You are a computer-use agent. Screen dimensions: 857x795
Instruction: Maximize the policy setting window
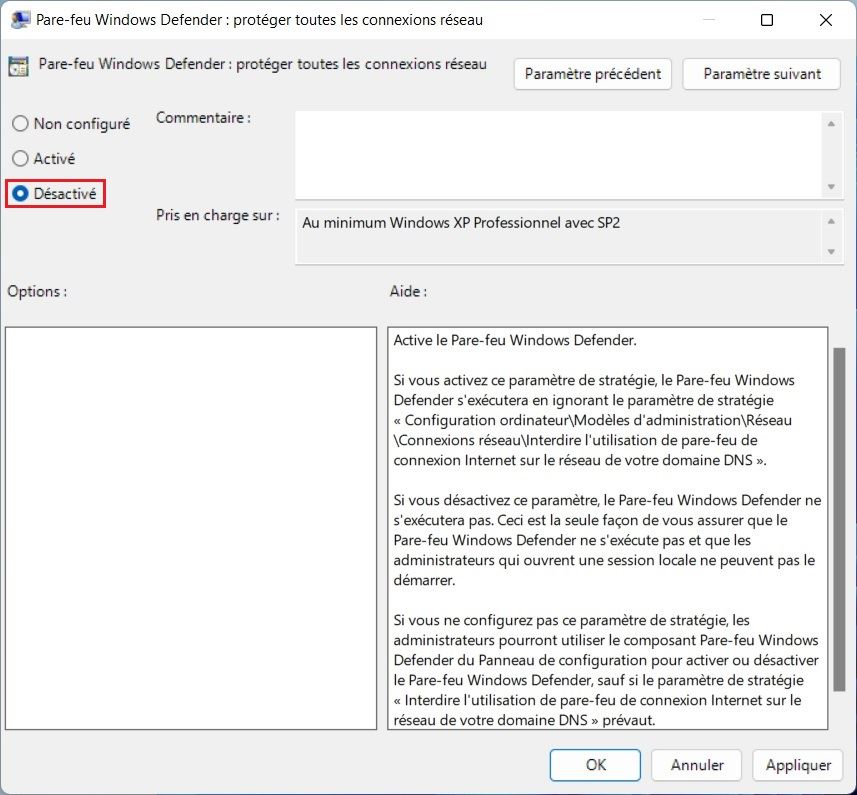[767, 20]
